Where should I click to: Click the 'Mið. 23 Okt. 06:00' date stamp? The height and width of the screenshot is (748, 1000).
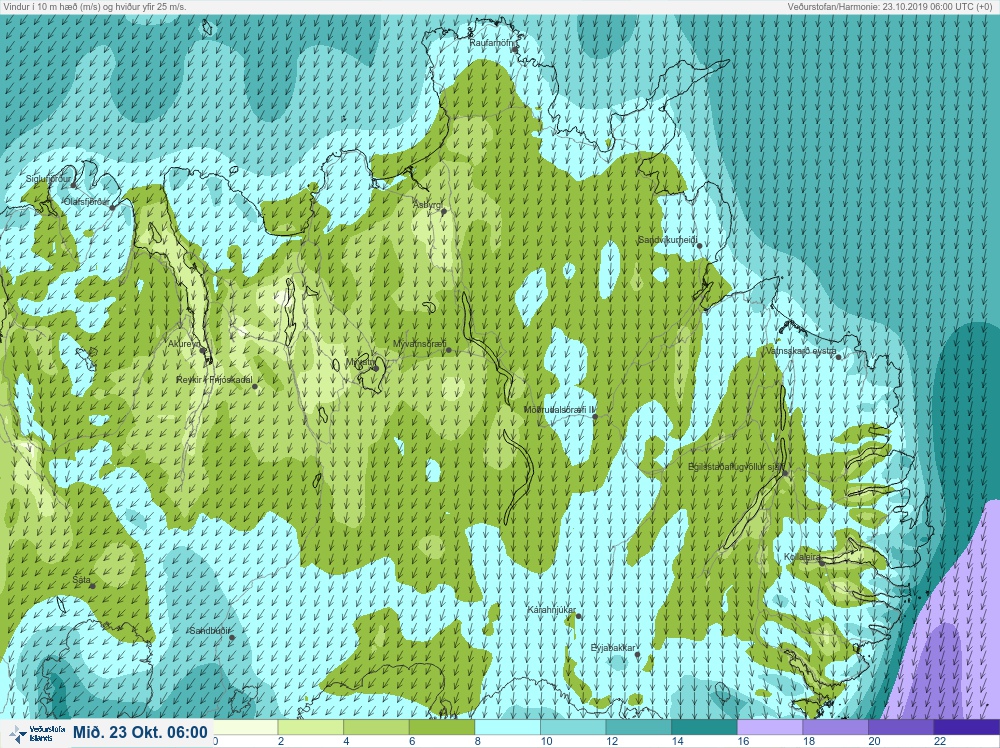(140, 732)
